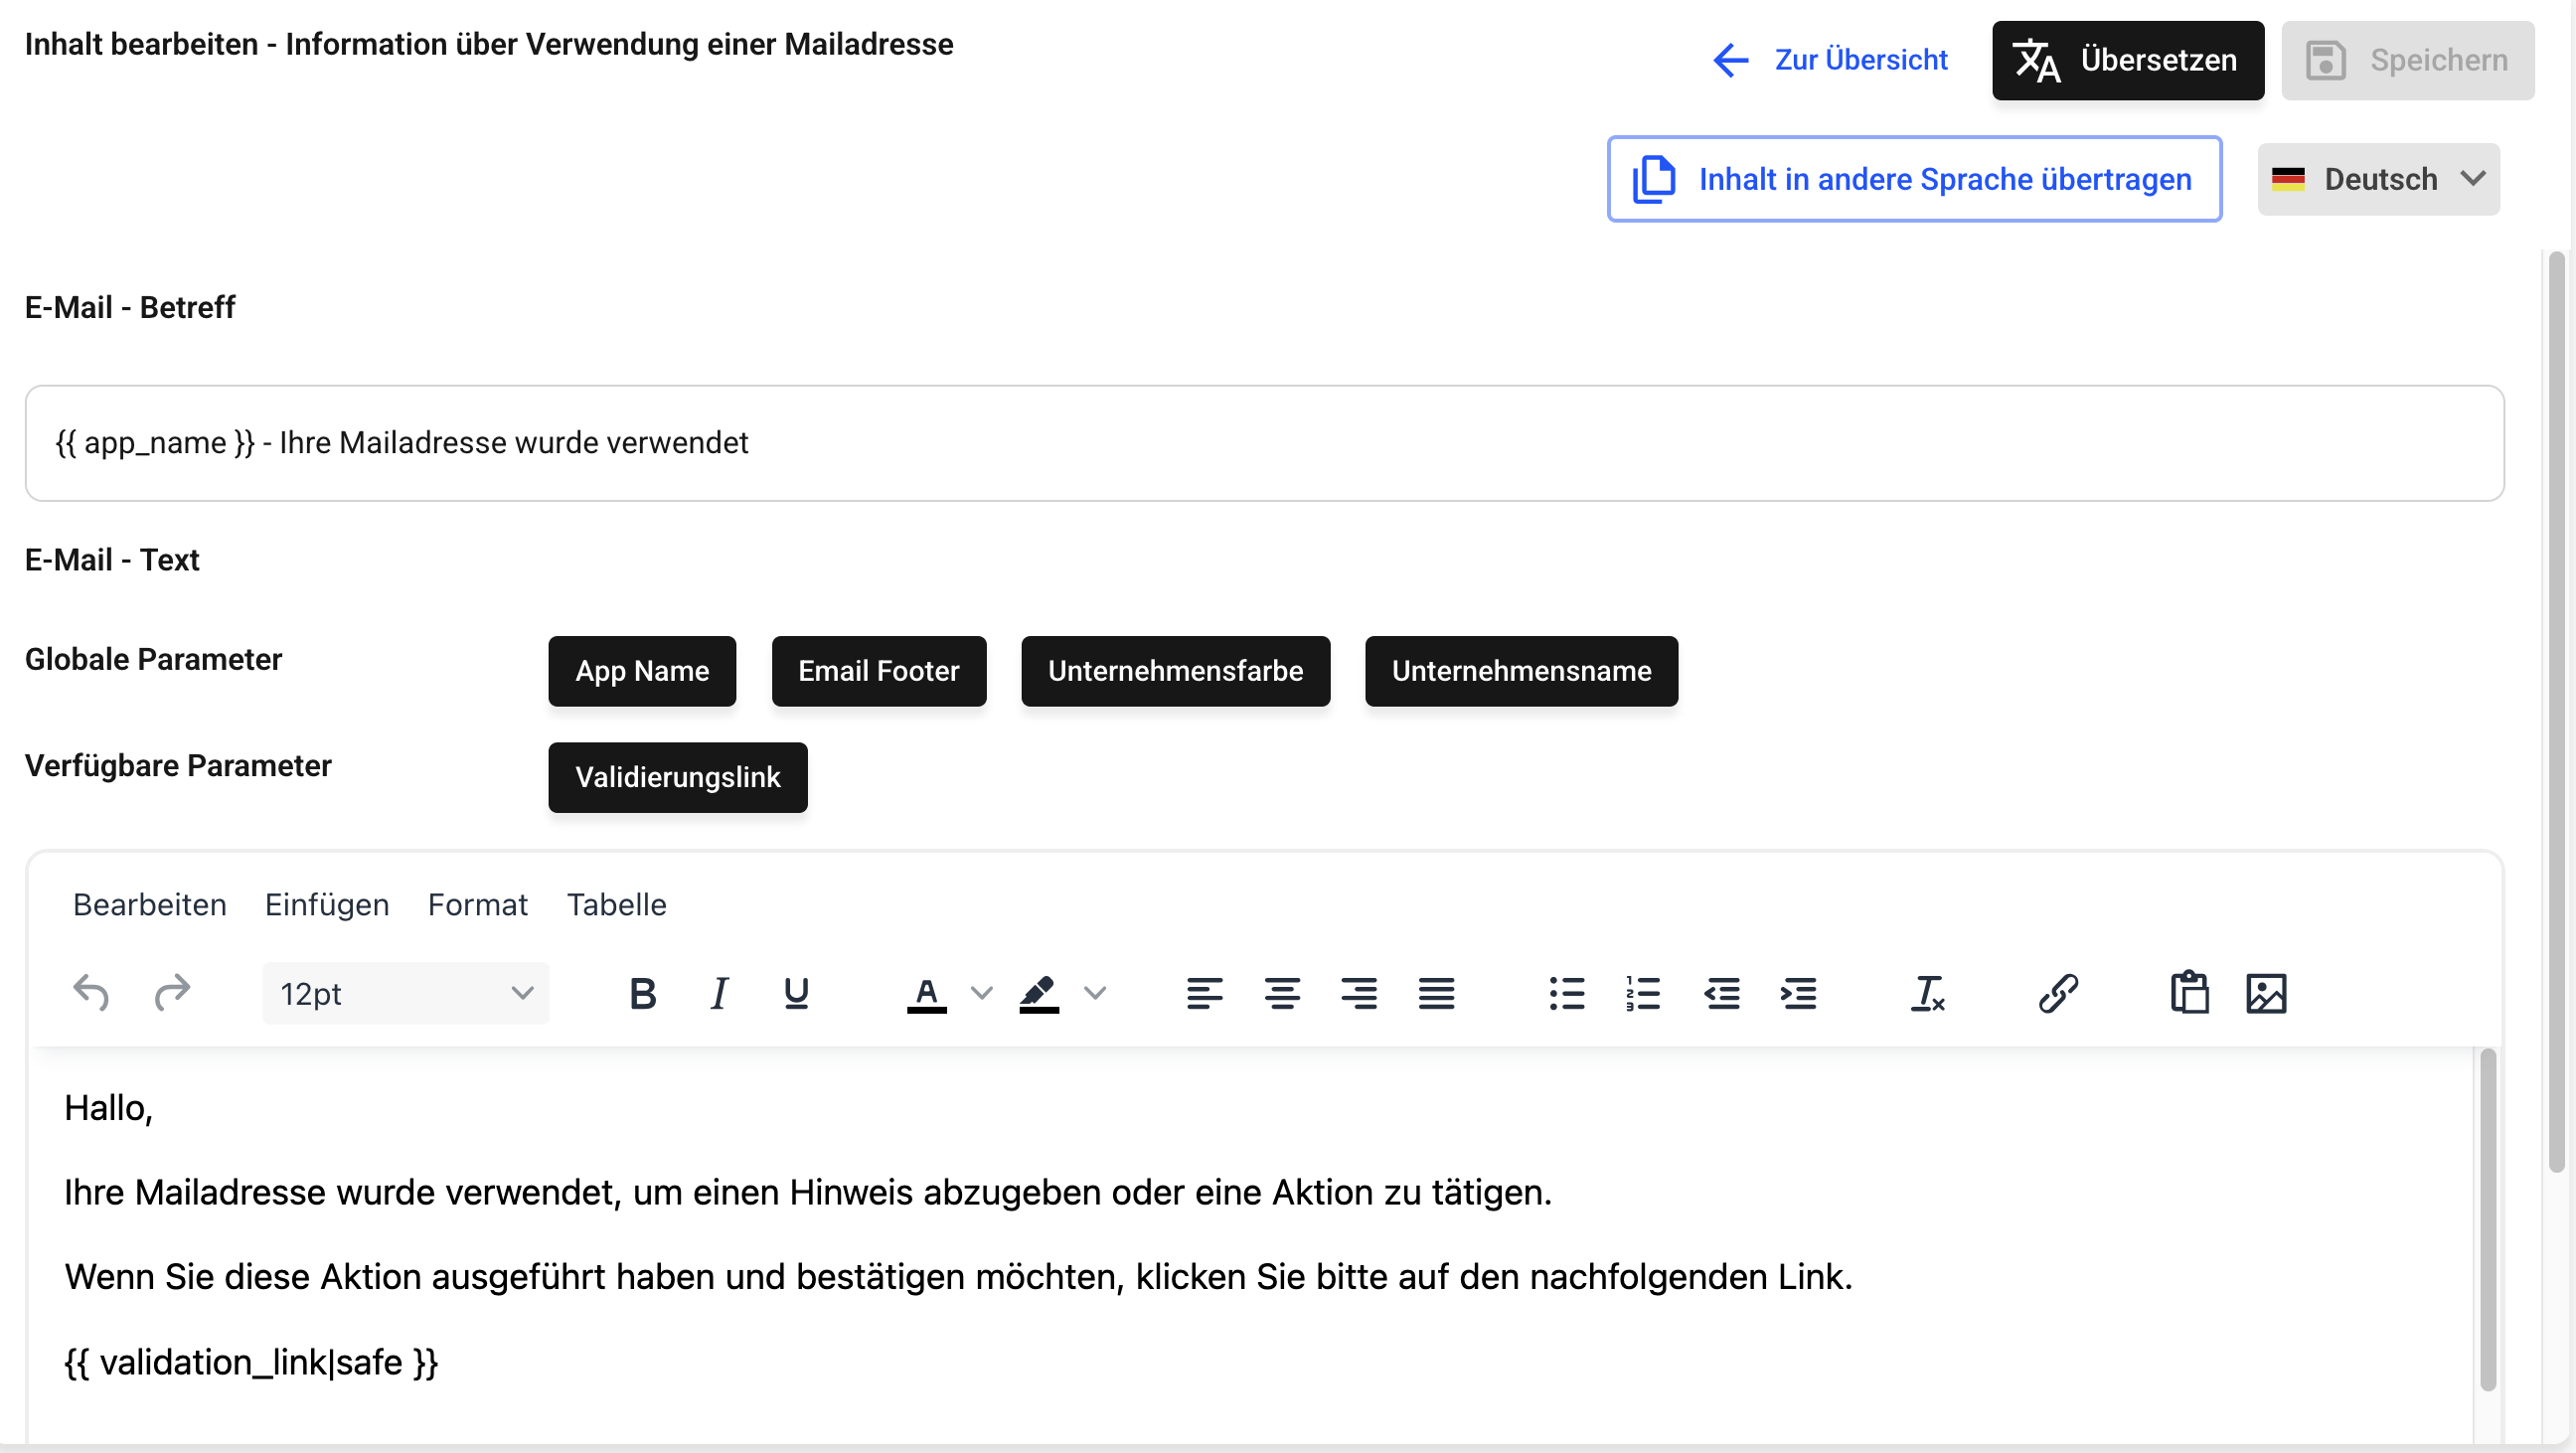Open the Format menu

[x=477, y=904]
